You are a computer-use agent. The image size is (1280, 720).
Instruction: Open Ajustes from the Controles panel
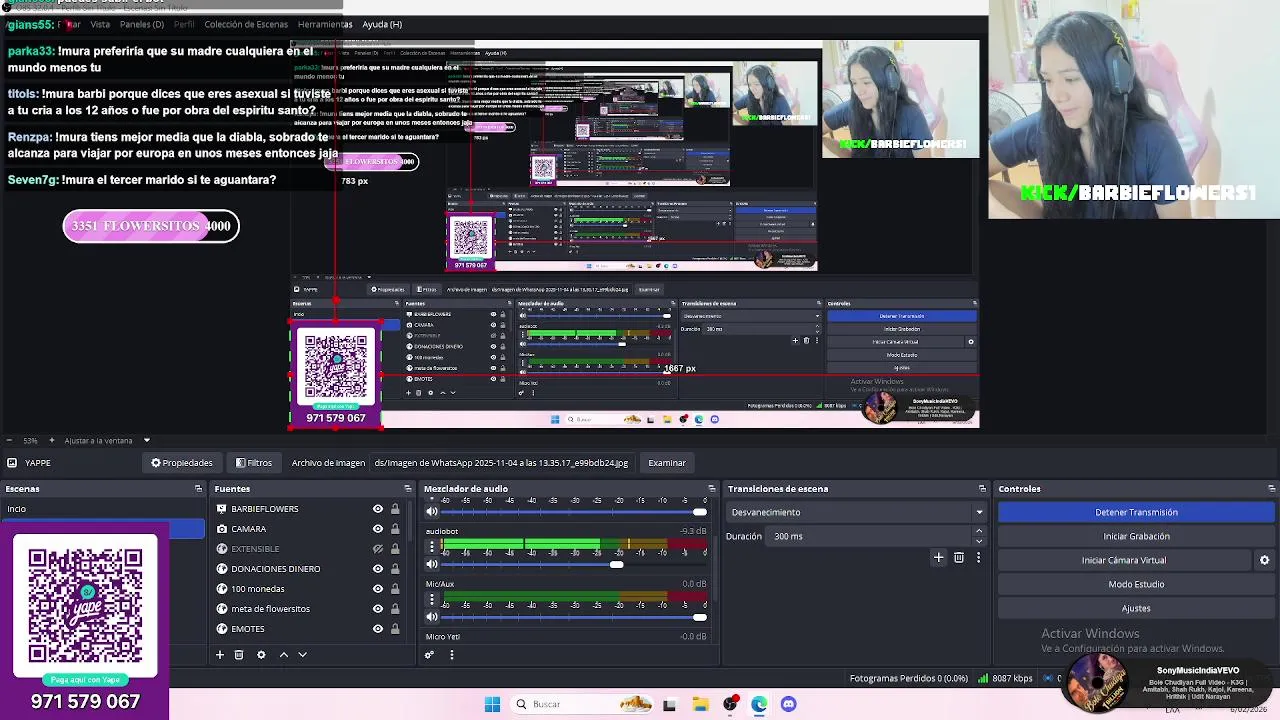[x=1136, y=608]
